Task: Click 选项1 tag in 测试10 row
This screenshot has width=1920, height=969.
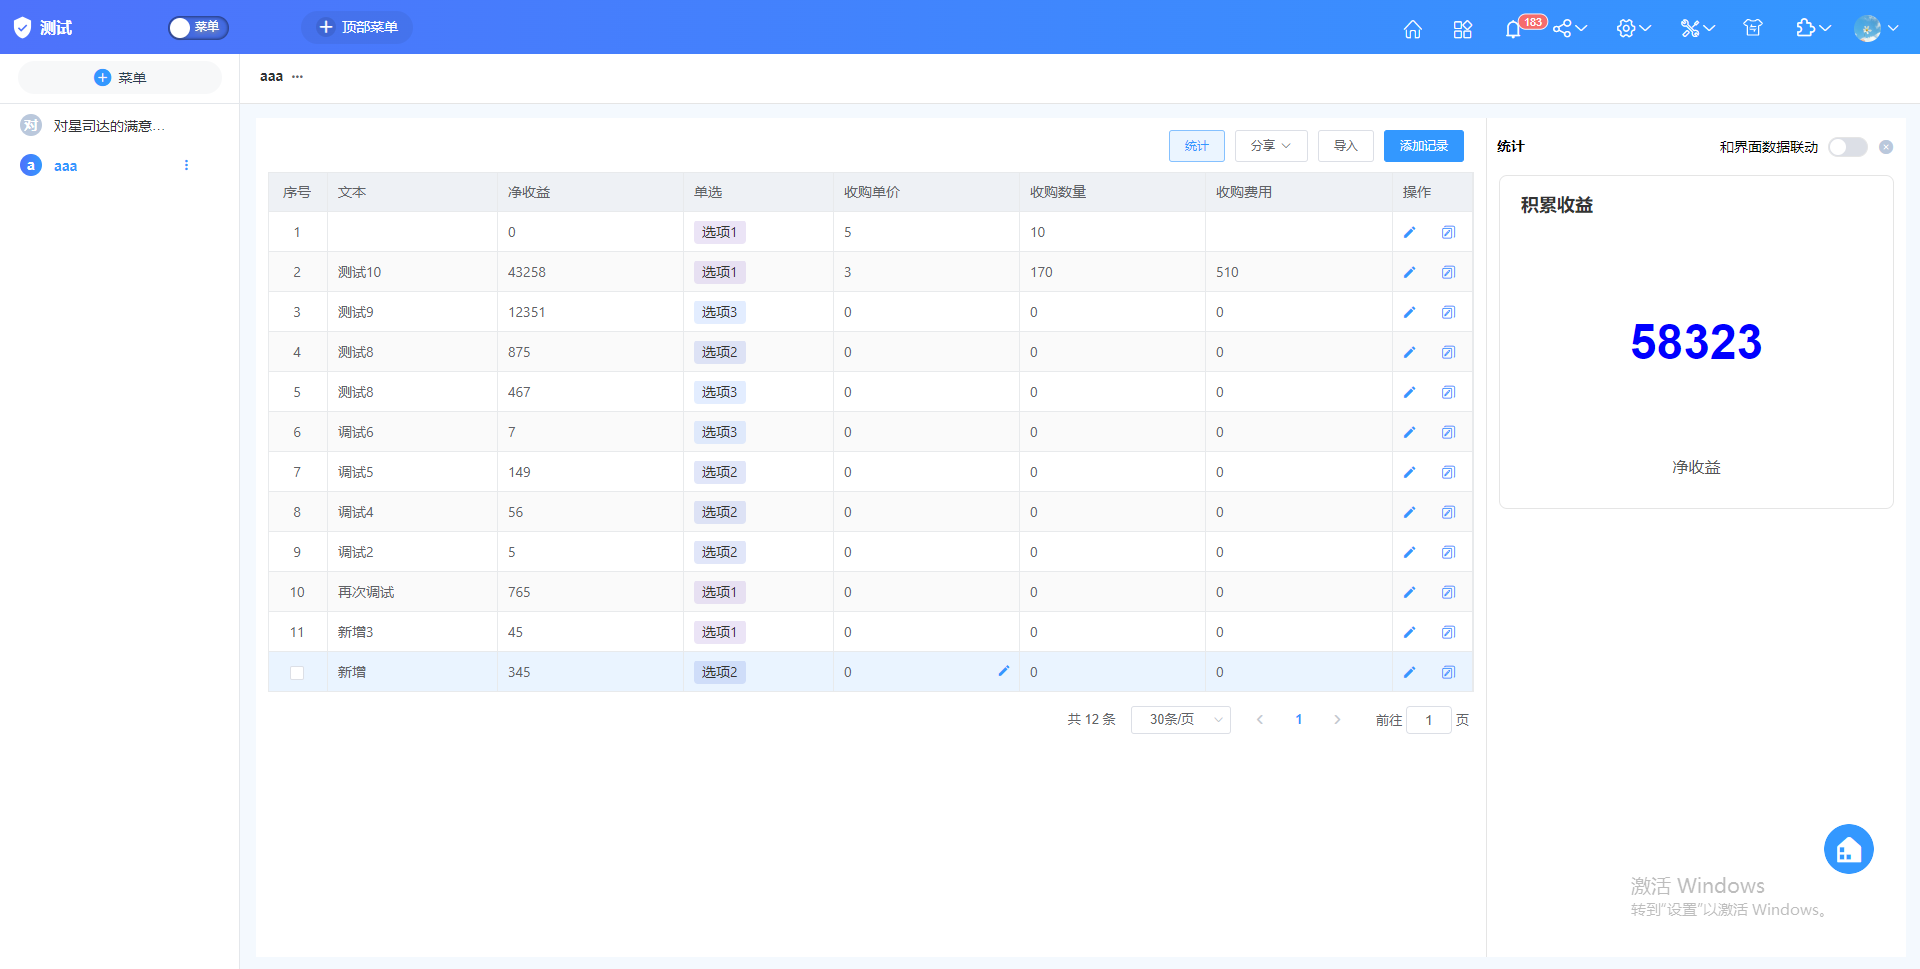Action: pos(719,272)
